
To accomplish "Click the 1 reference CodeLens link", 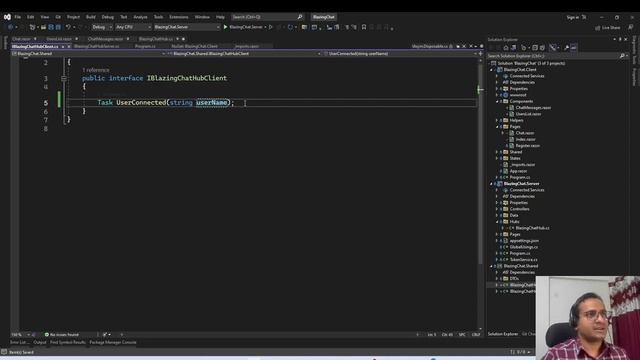I will [96, 70].
